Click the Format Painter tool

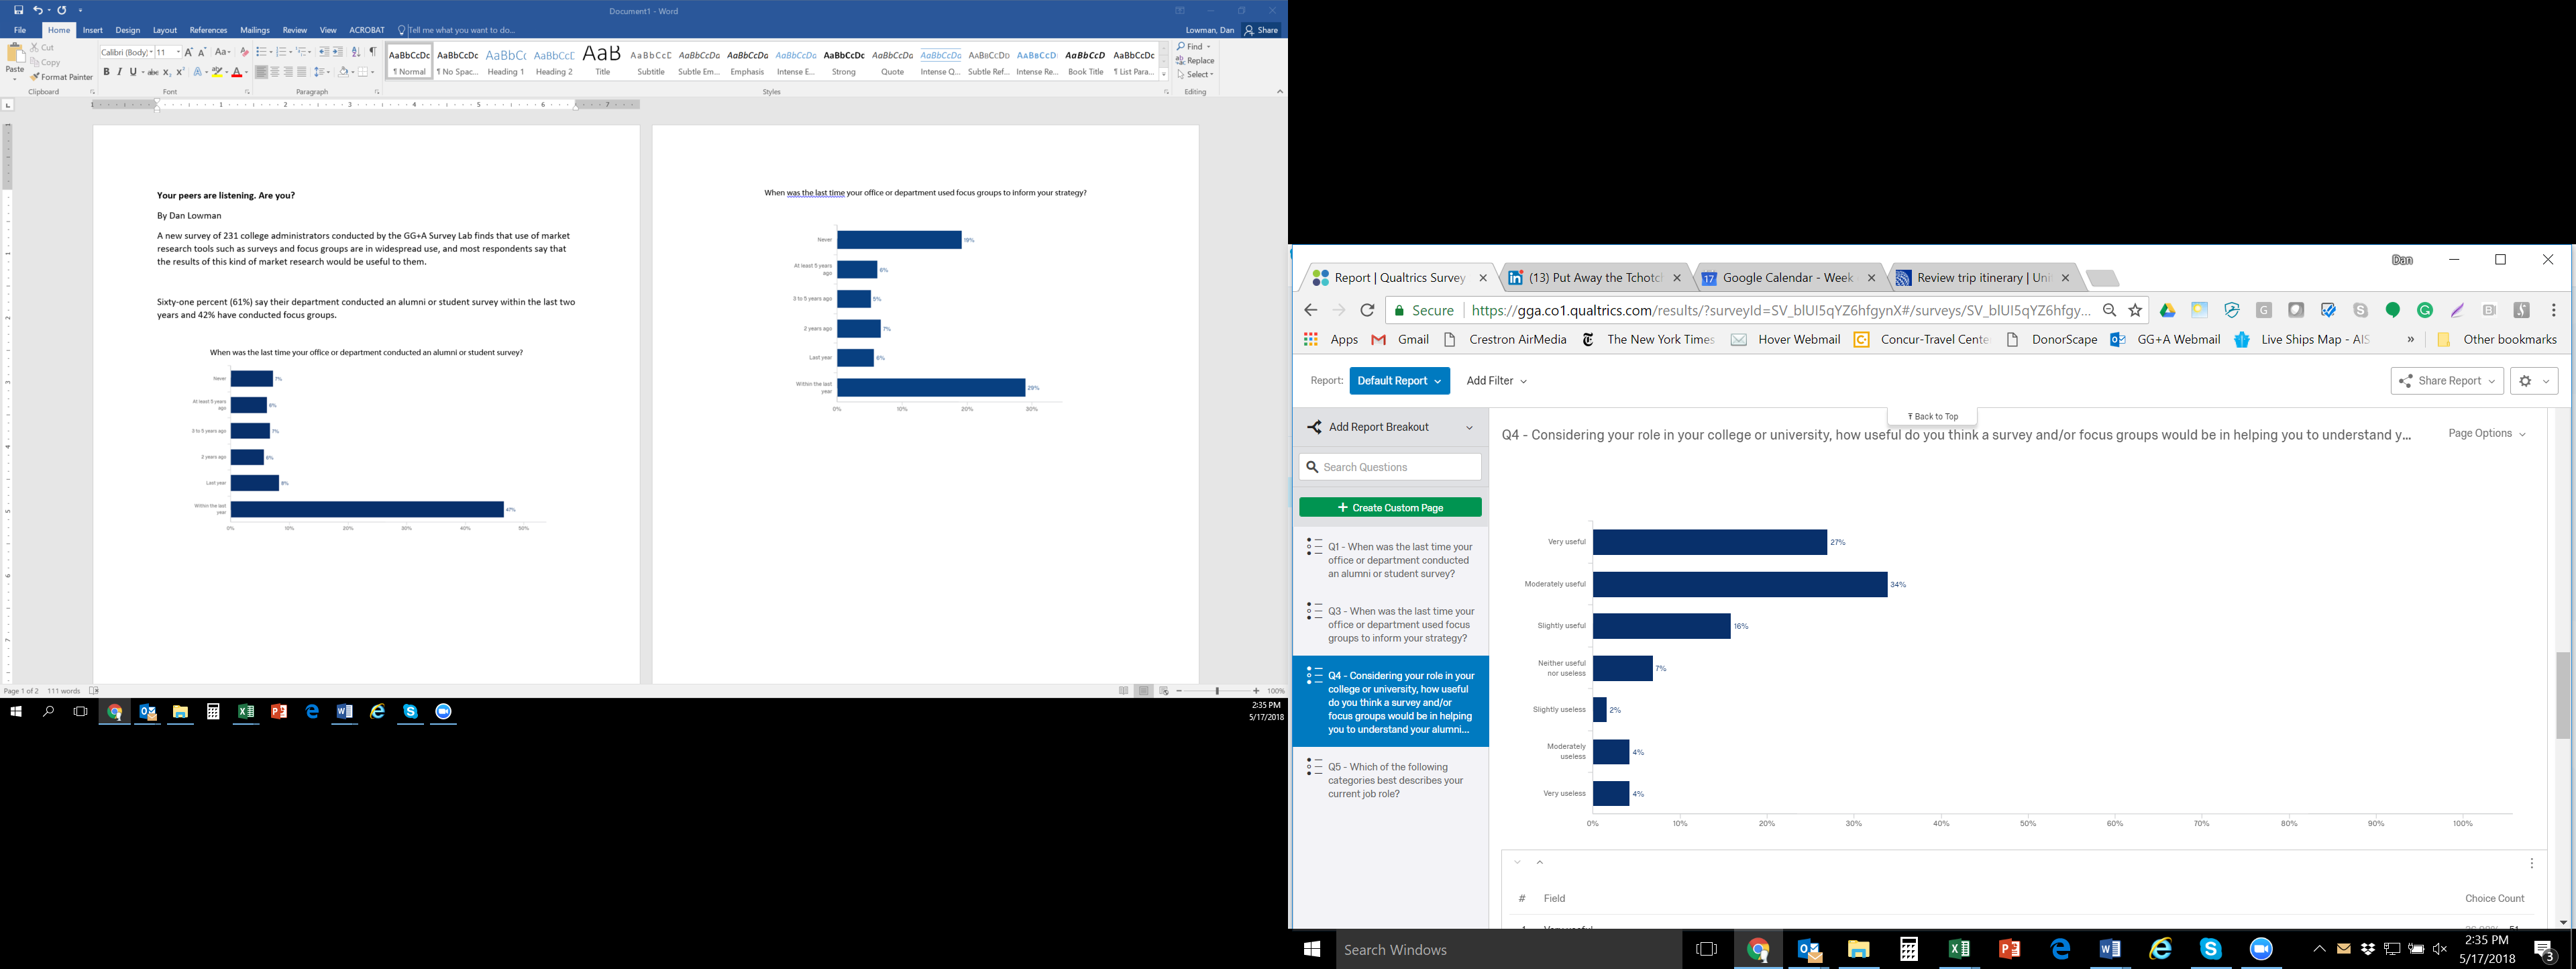(x=61, y=77)
